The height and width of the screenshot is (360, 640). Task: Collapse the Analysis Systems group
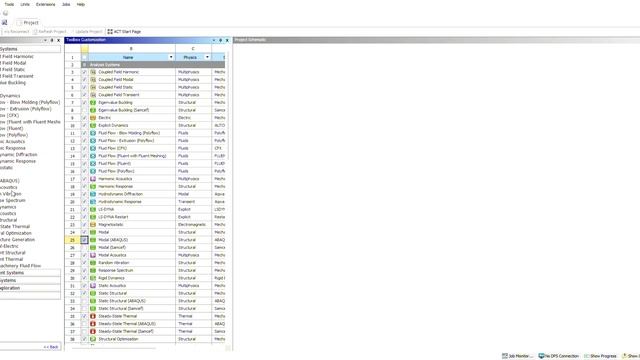coord(84,64)
